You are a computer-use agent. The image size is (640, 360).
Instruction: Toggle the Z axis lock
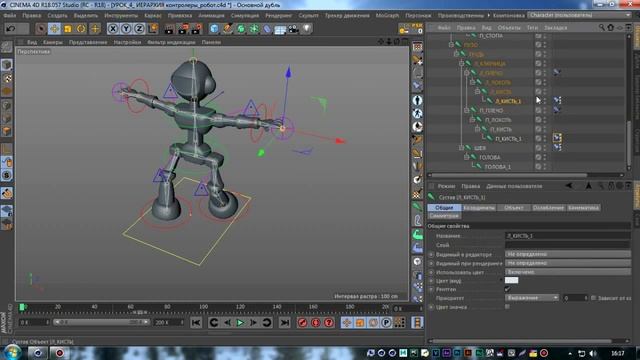coord(139,29)
